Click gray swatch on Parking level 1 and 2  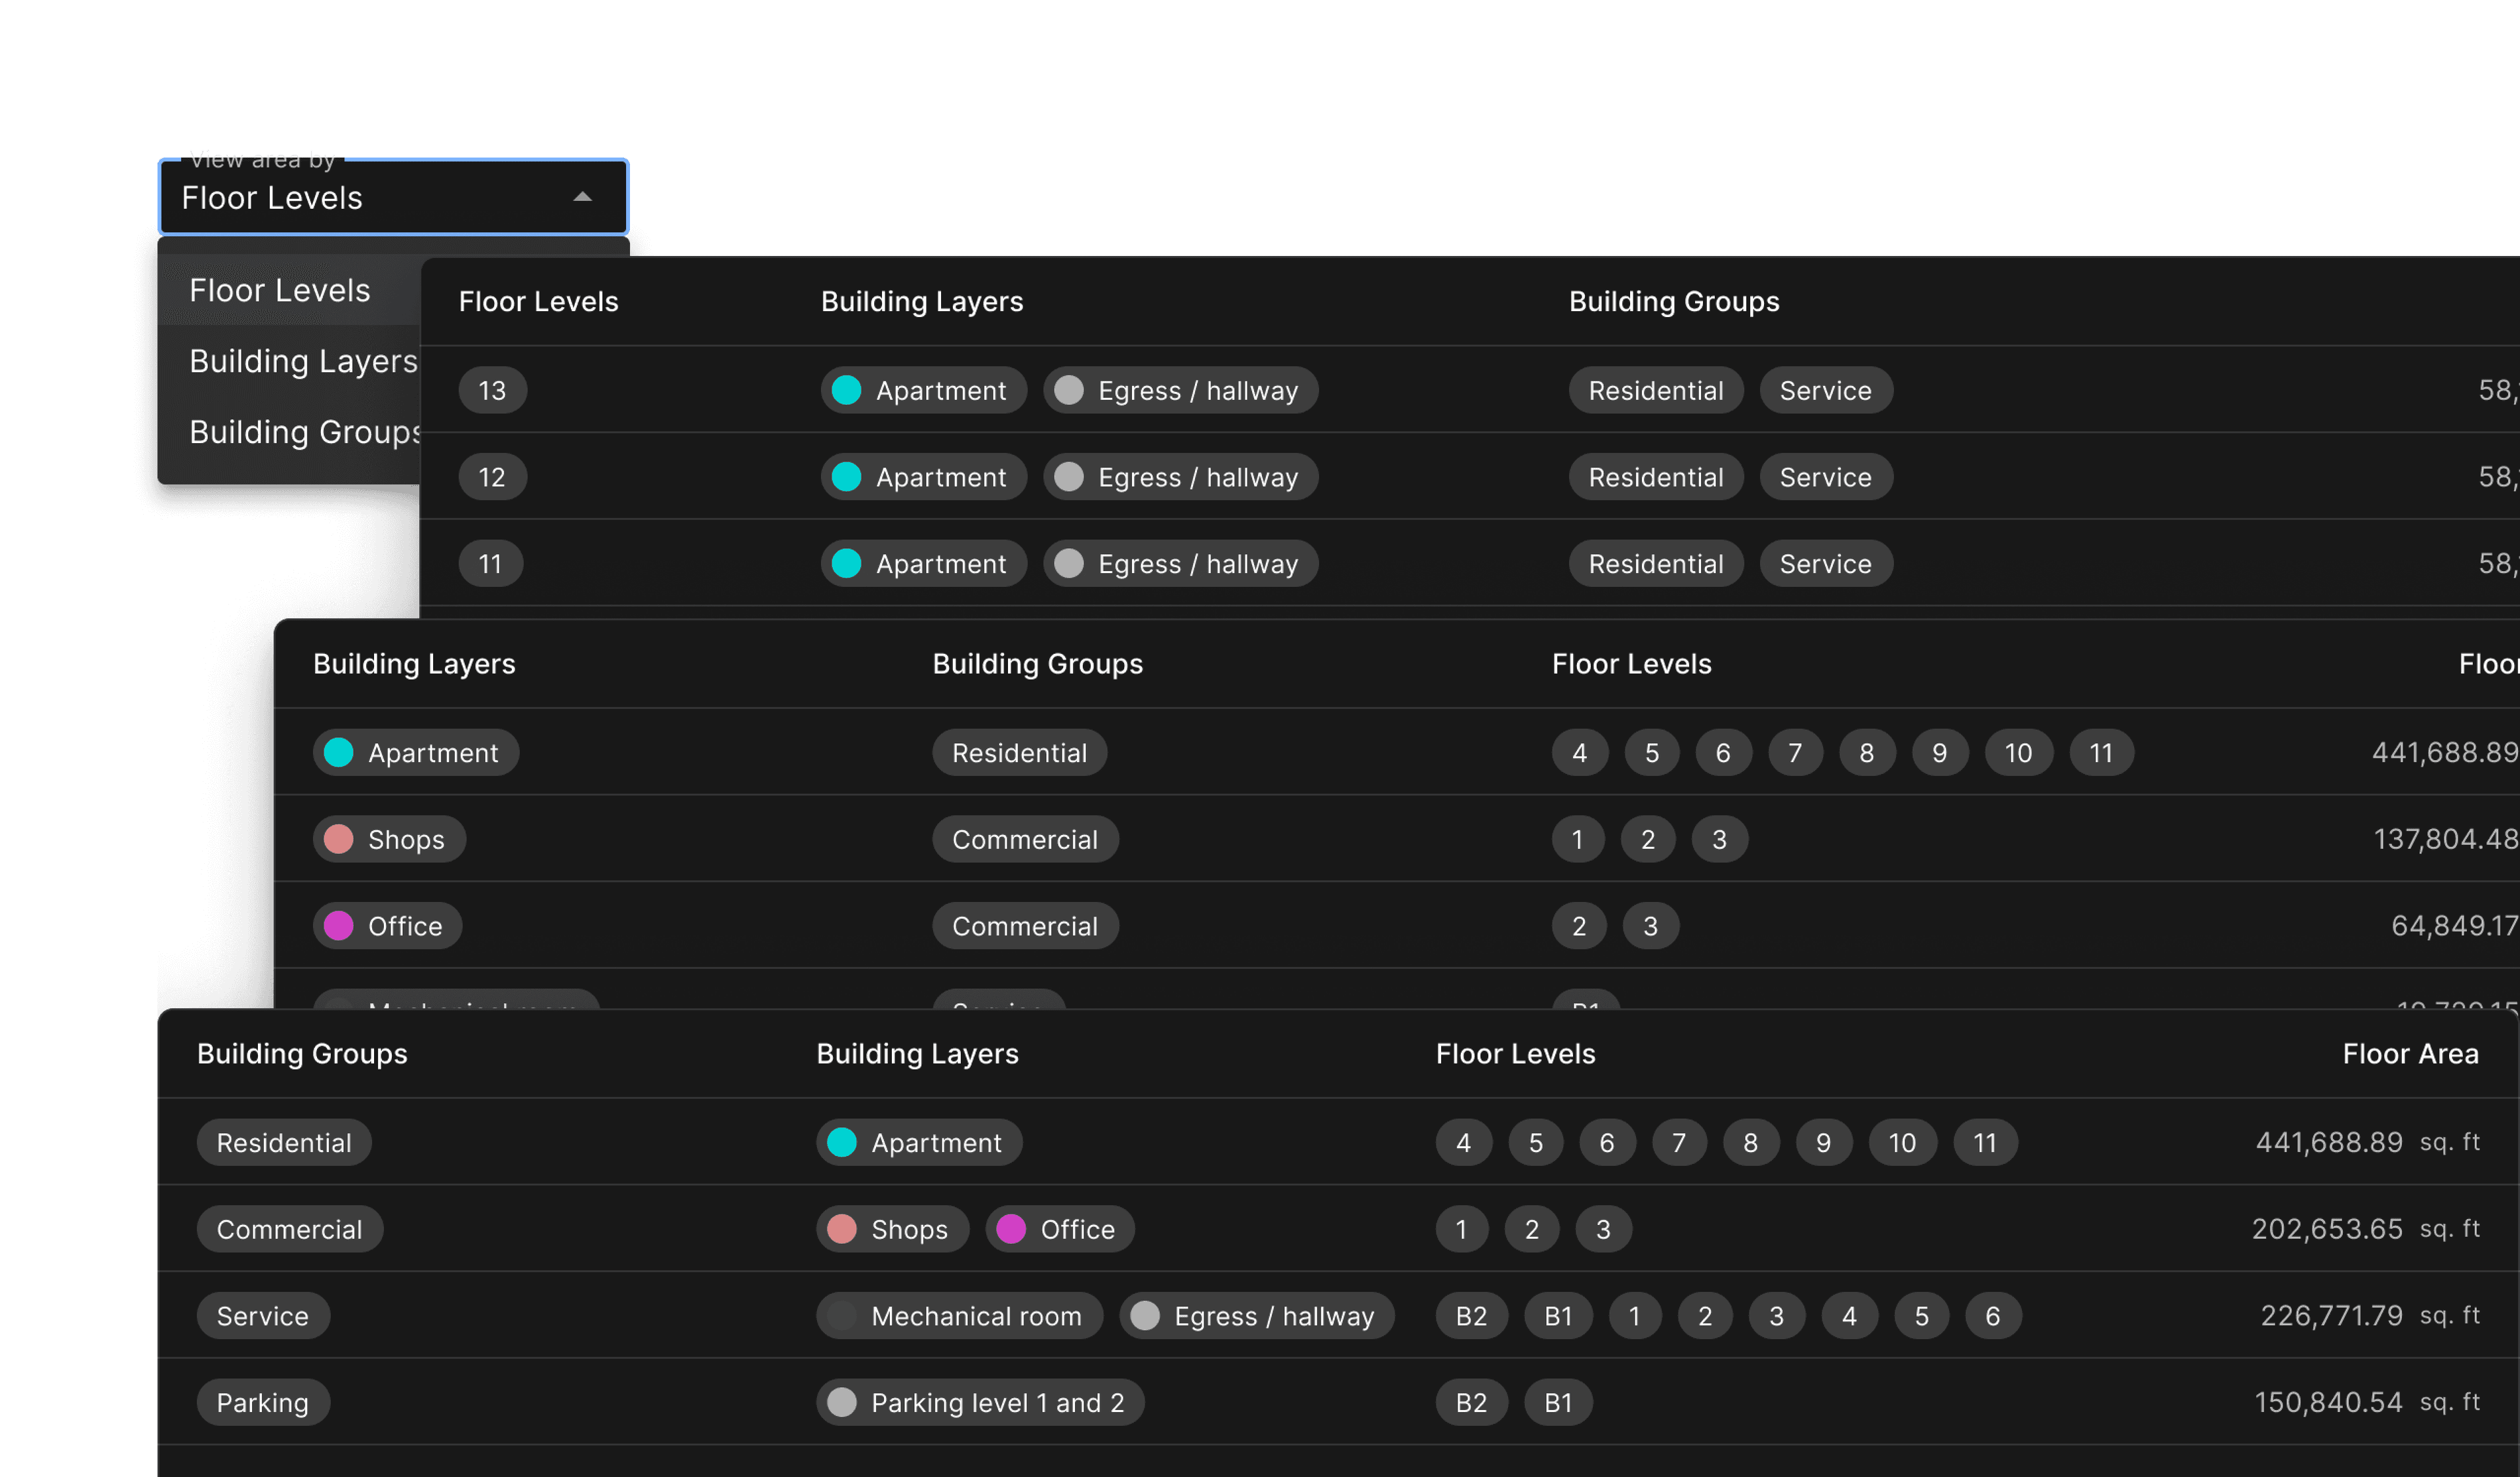click(x=842, y=1402)
